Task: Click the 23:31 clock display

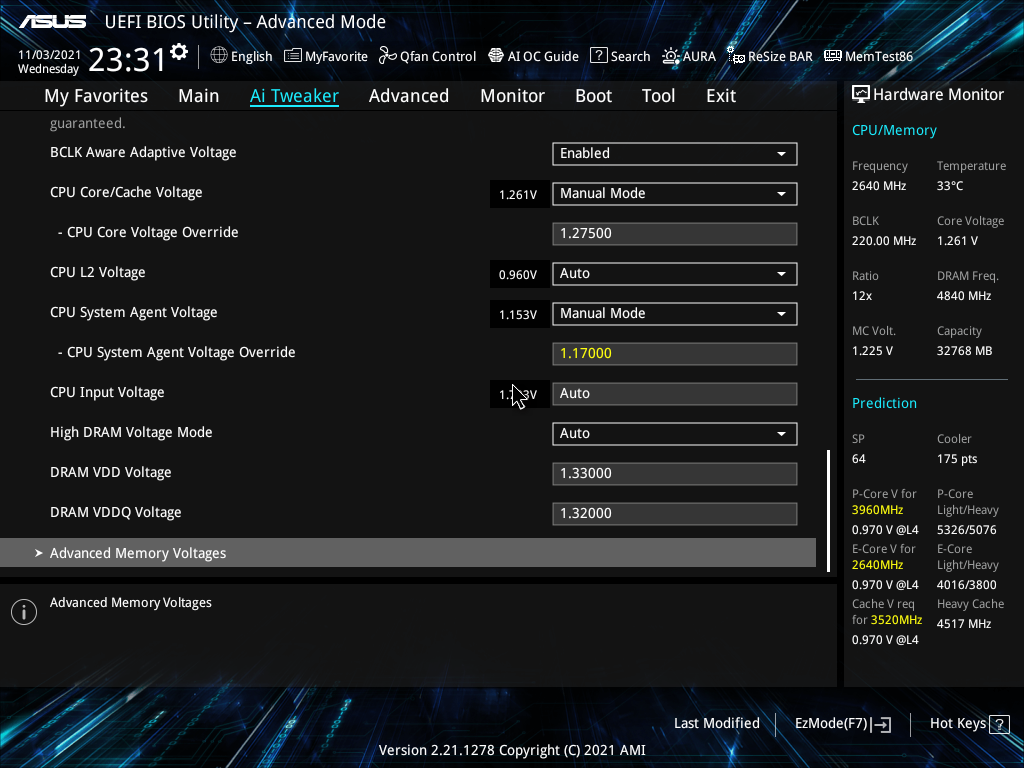Action: click(x=127, y=59)
